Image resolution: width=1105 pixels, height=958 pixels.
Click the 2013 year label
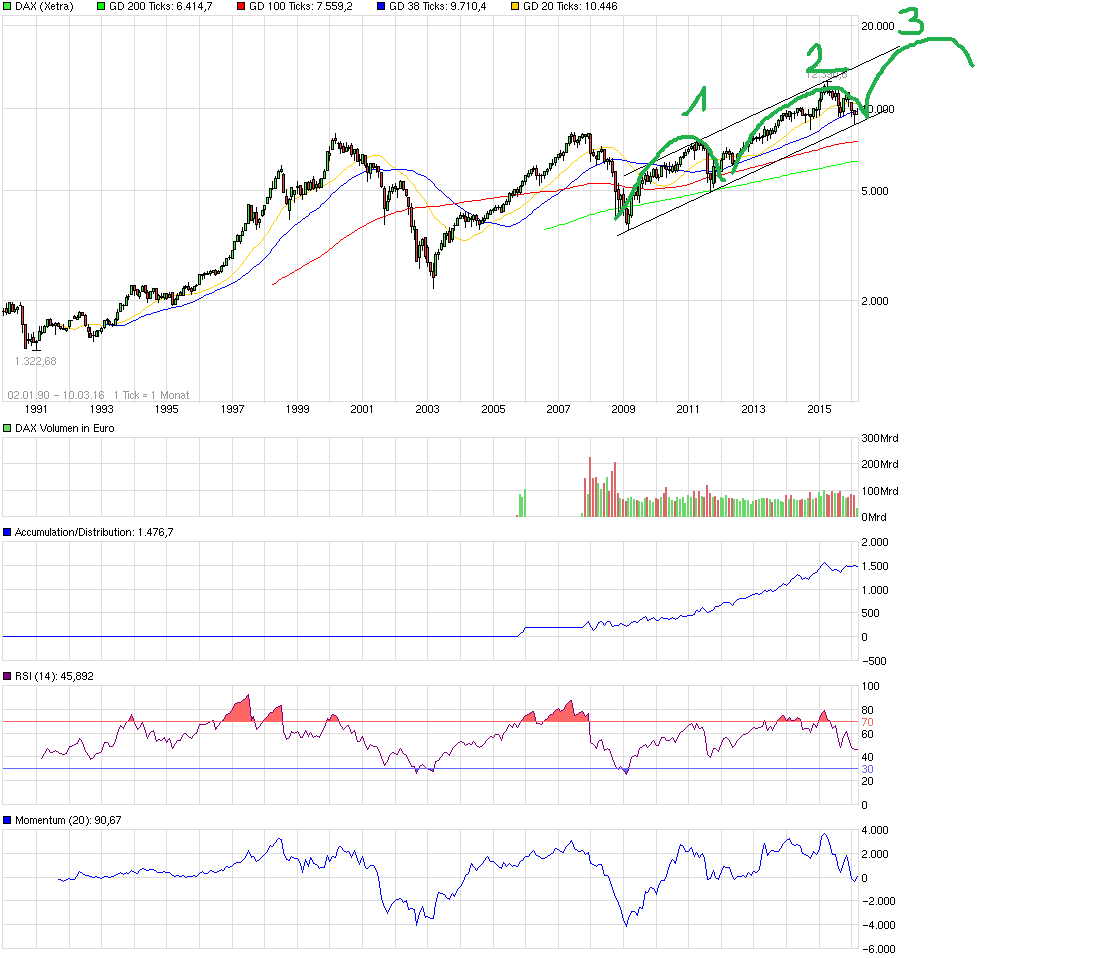pos(753,409)
